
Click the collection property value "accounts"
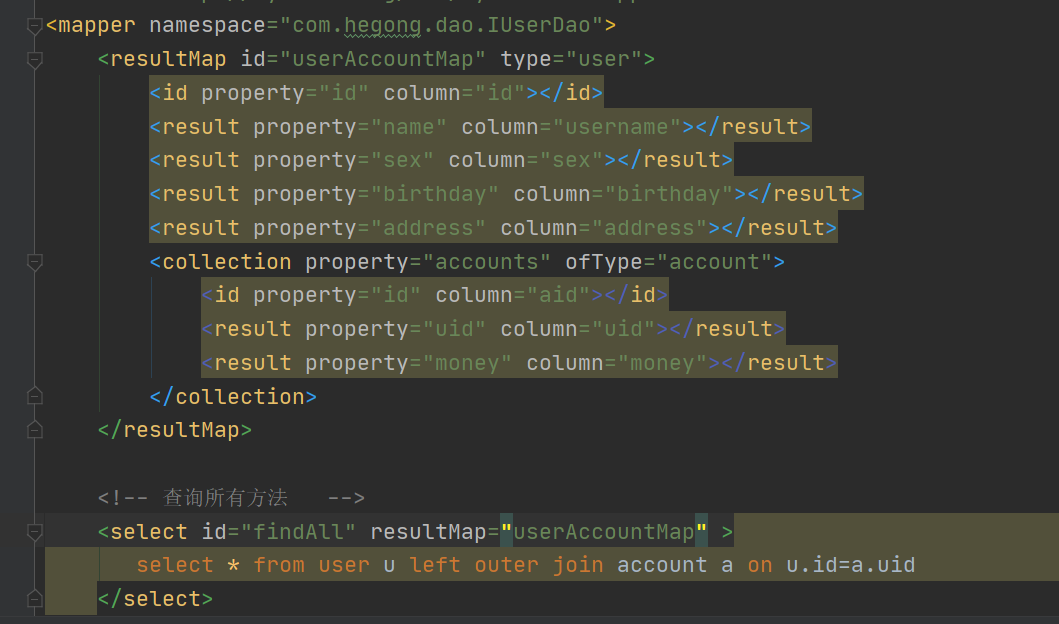[x=487, y=262]
